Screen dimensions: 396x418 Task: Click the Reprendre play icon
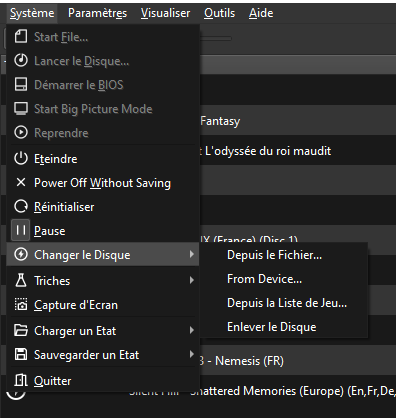click(21, 133)
